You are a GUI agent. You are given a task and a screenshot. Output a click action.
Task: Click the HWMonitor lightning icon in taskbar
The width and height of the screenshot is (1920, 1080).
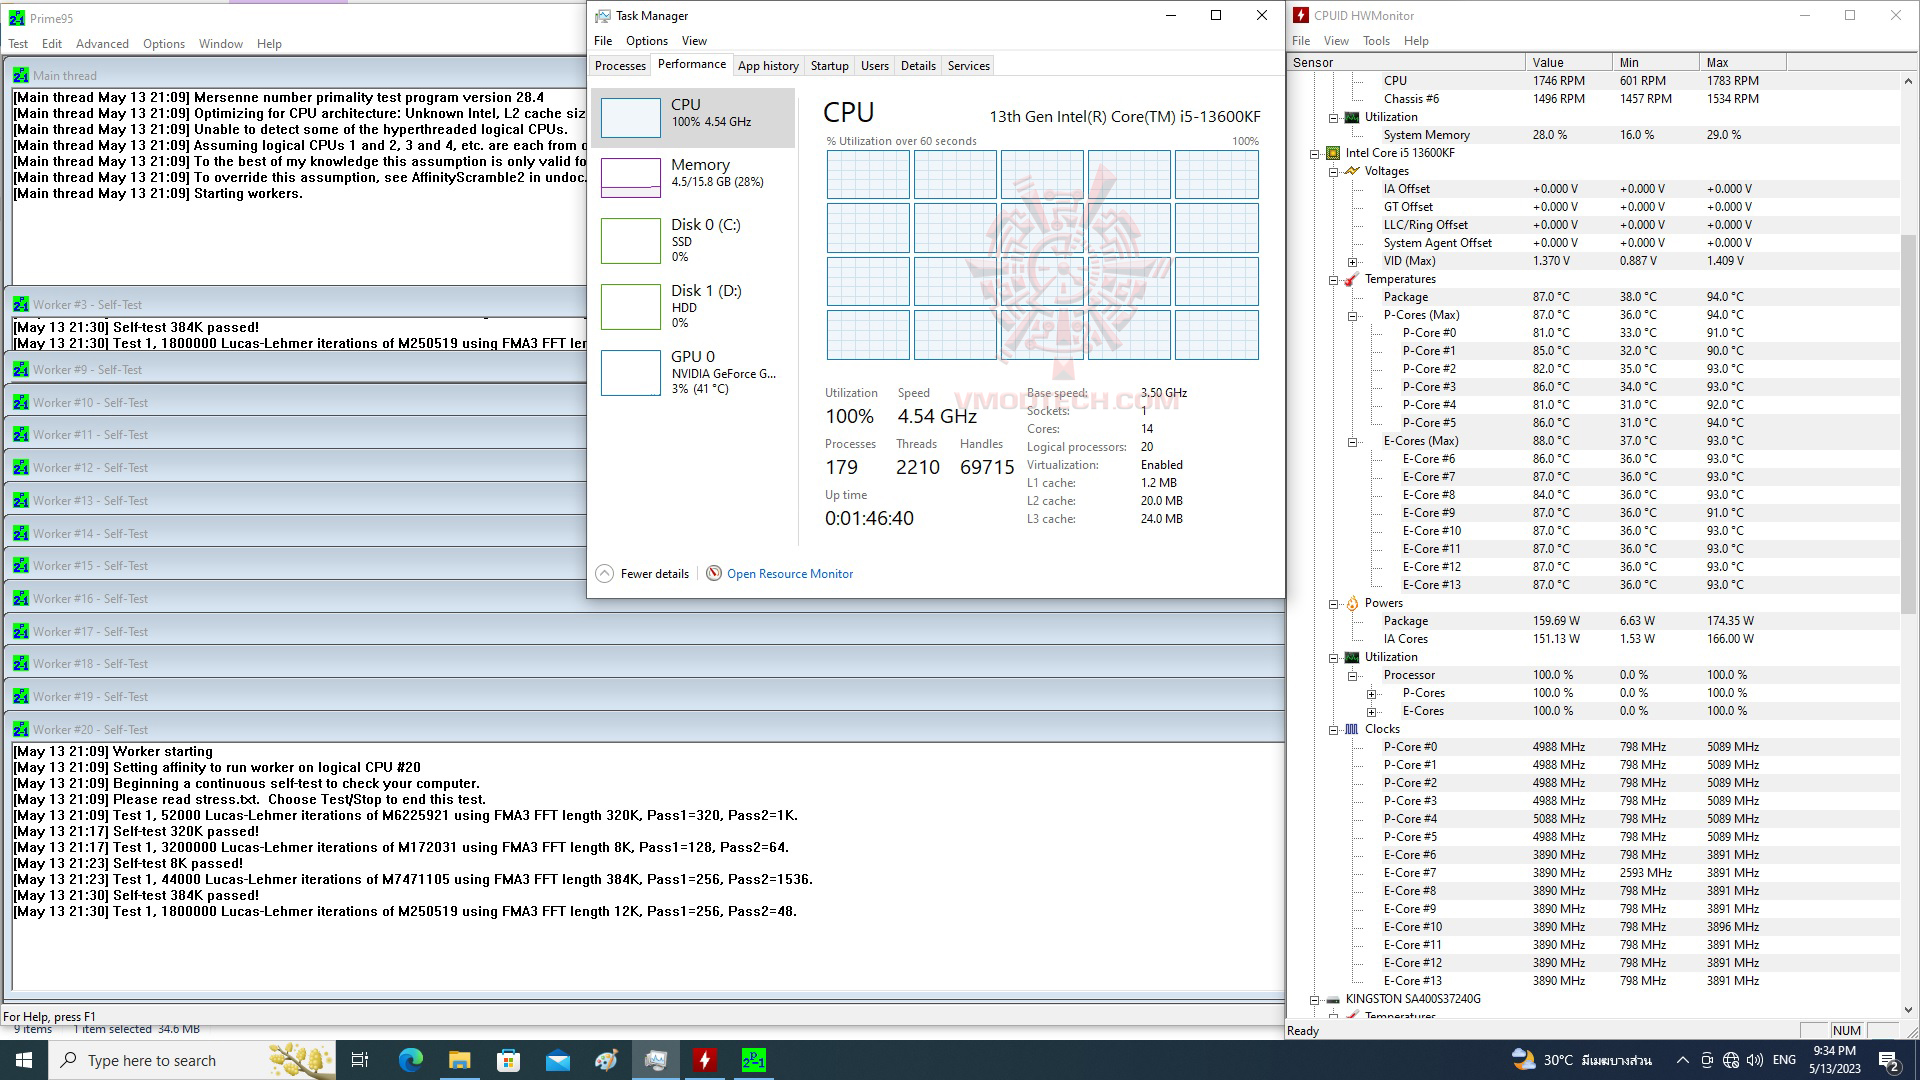(705, 1060)
